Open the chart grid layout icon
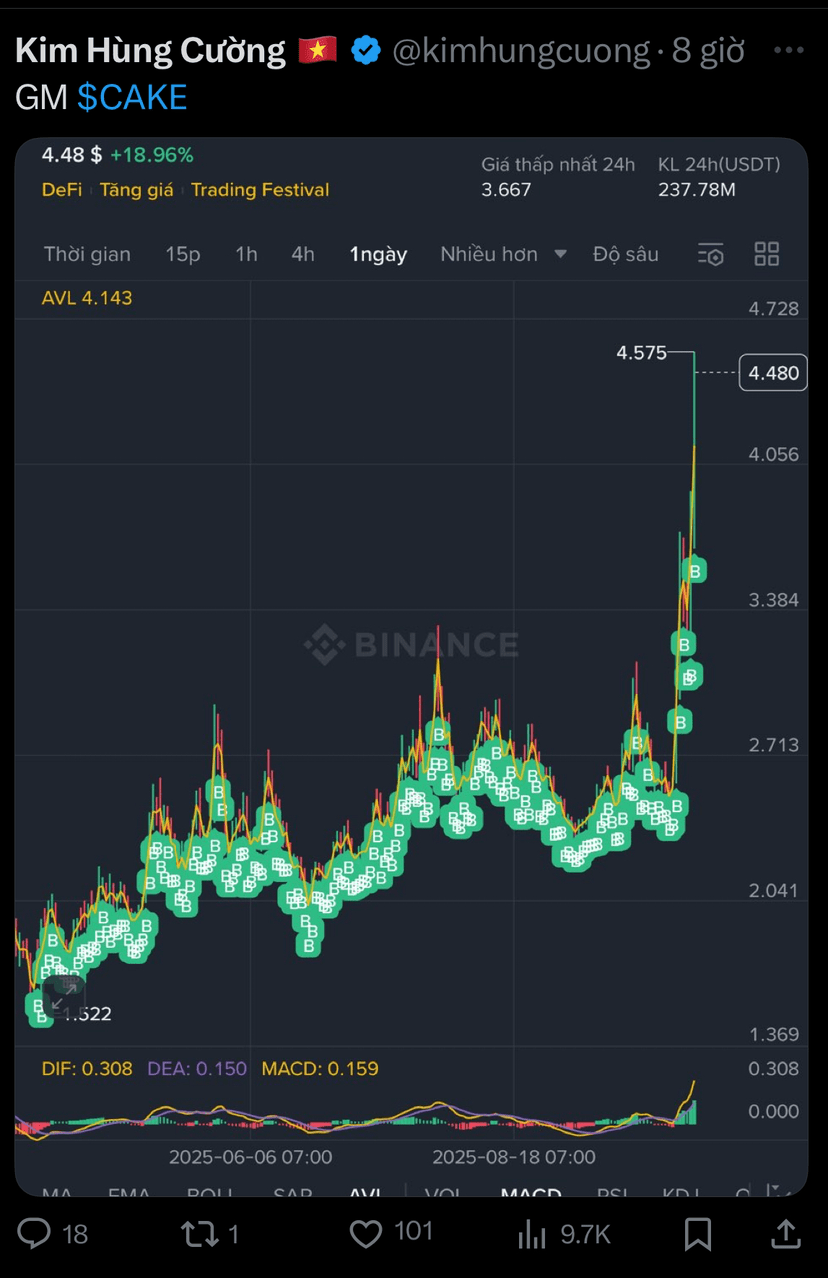This screenshot has width=828, height=1278. tap(767, 254)
